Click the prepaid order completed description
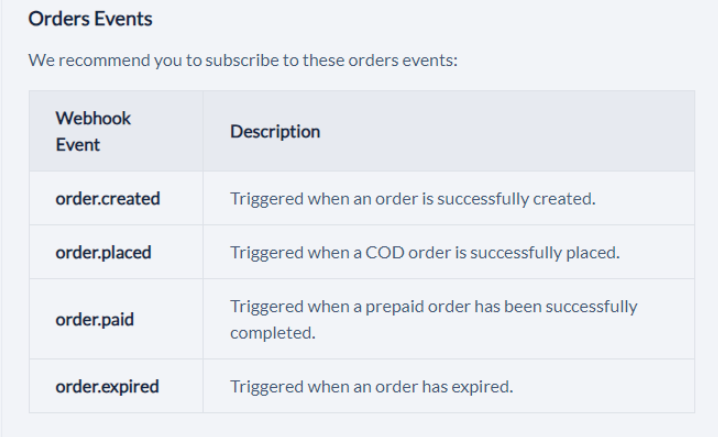The height and width of the screenshot is (437, 718). pos(434,319)
